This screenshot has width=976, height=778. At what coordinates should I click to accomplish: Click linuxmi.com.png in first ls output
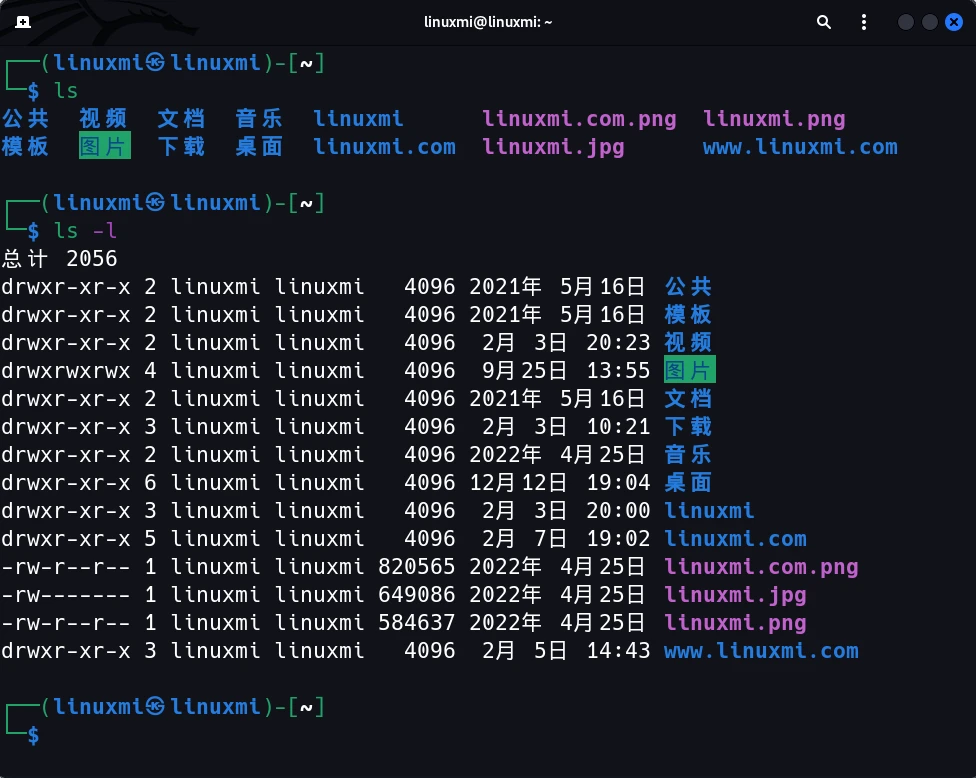click(579, 118)
